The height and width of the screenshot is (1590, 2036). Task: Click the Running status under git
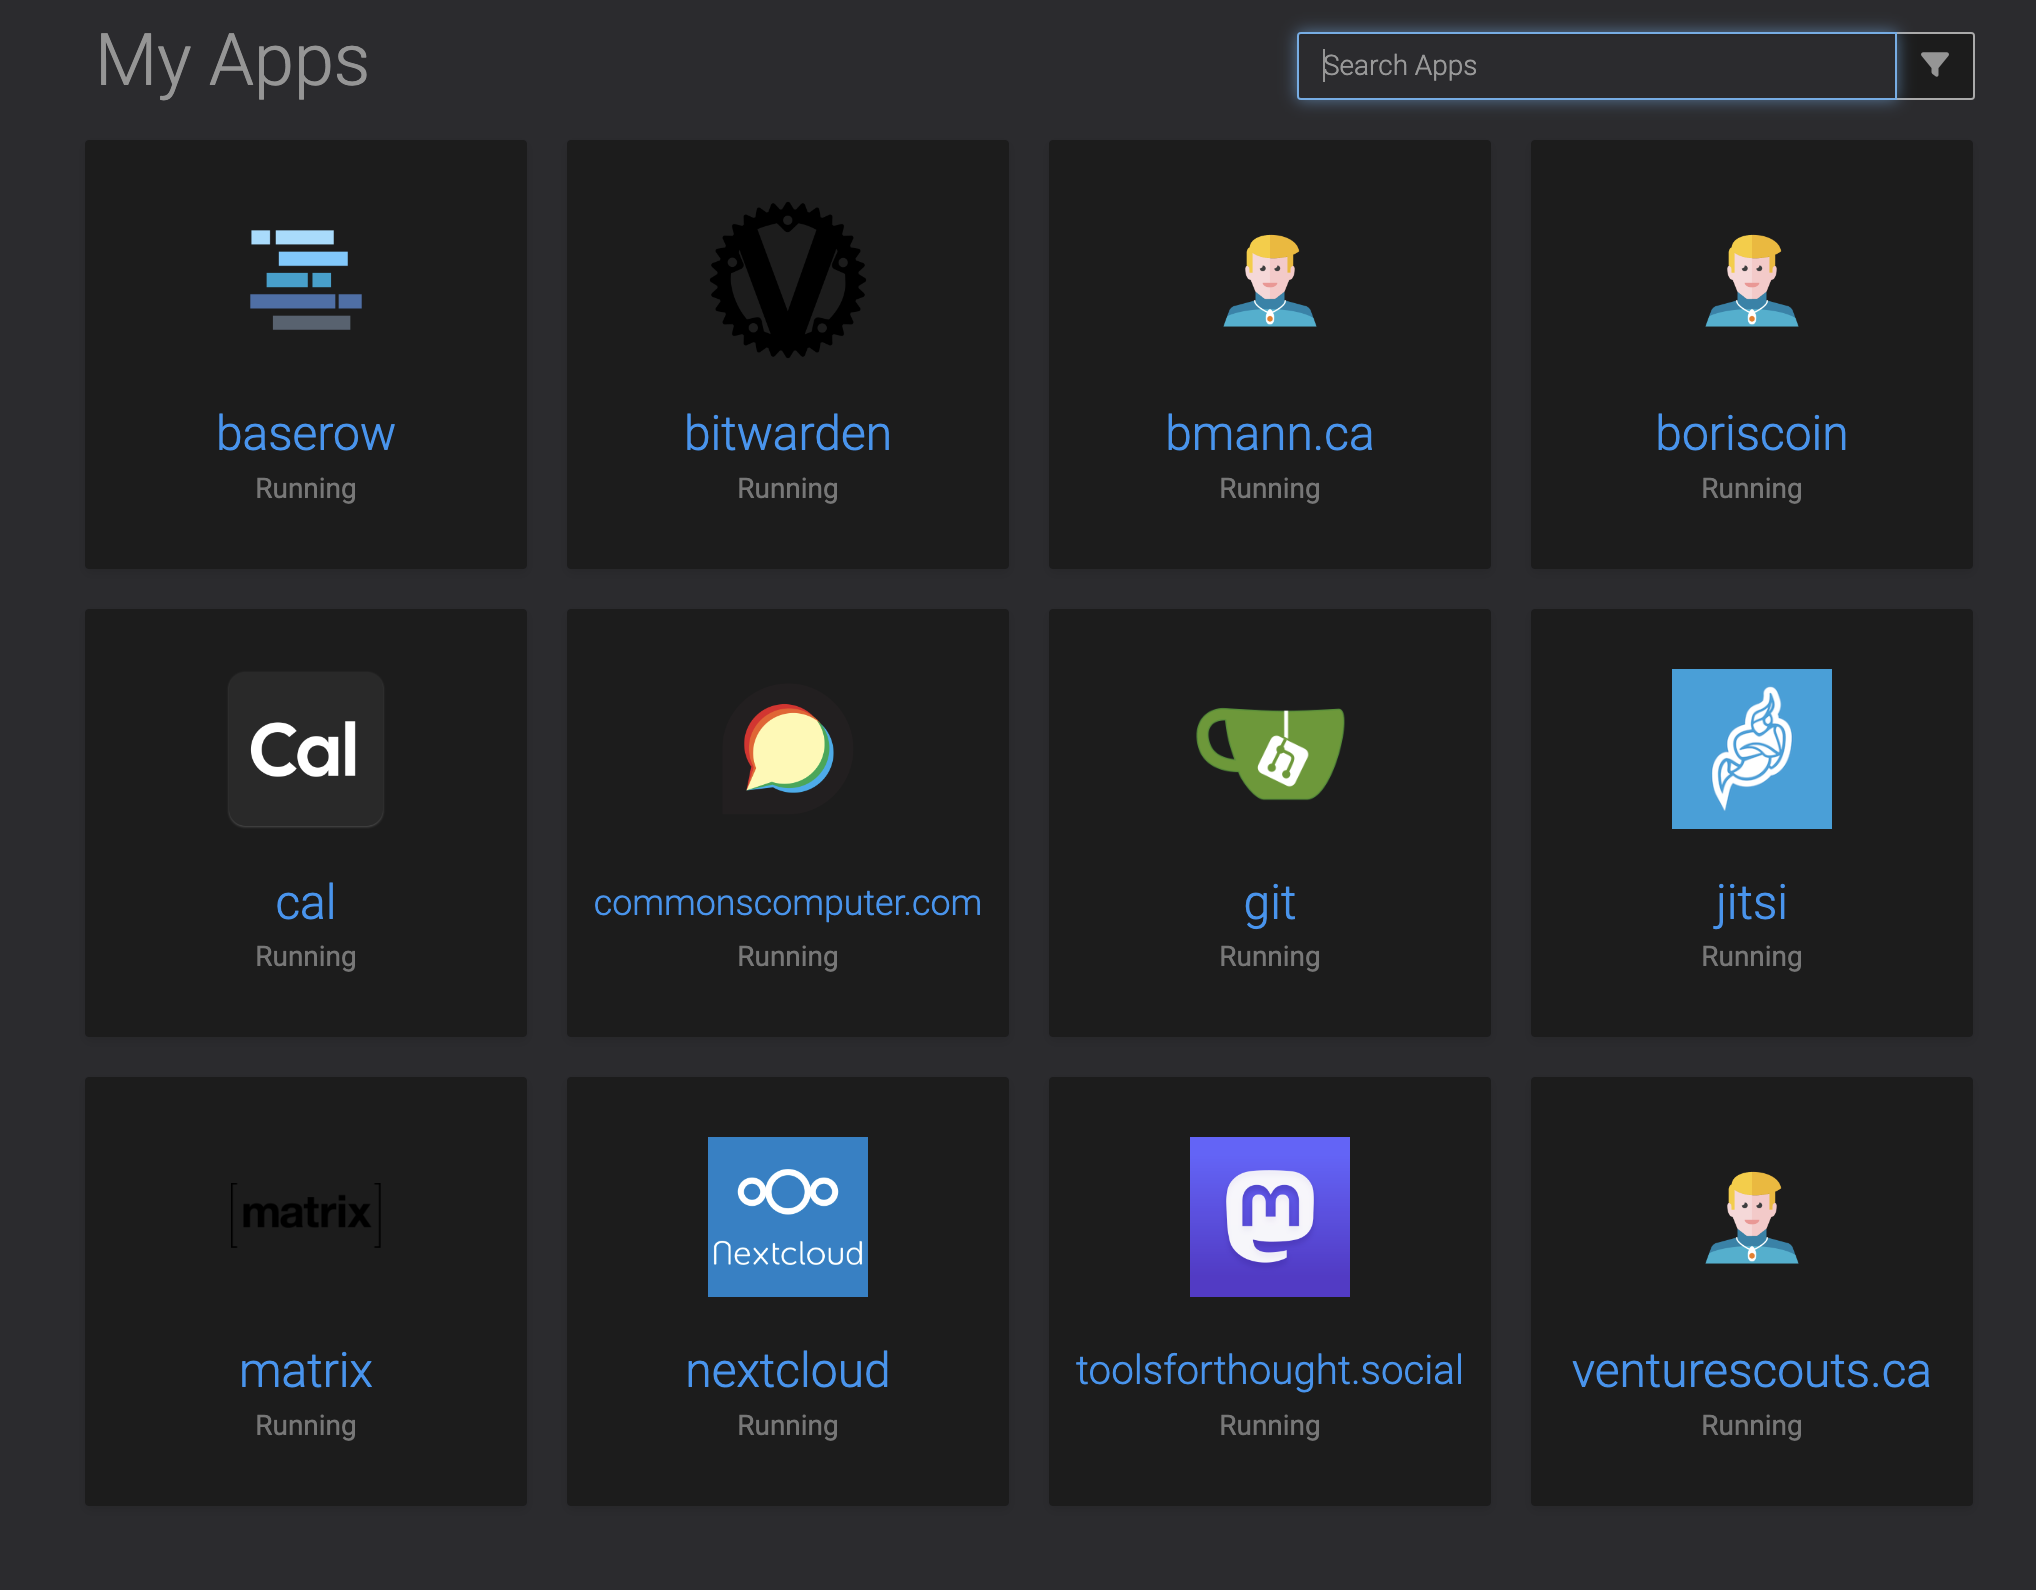(1270, 957)
